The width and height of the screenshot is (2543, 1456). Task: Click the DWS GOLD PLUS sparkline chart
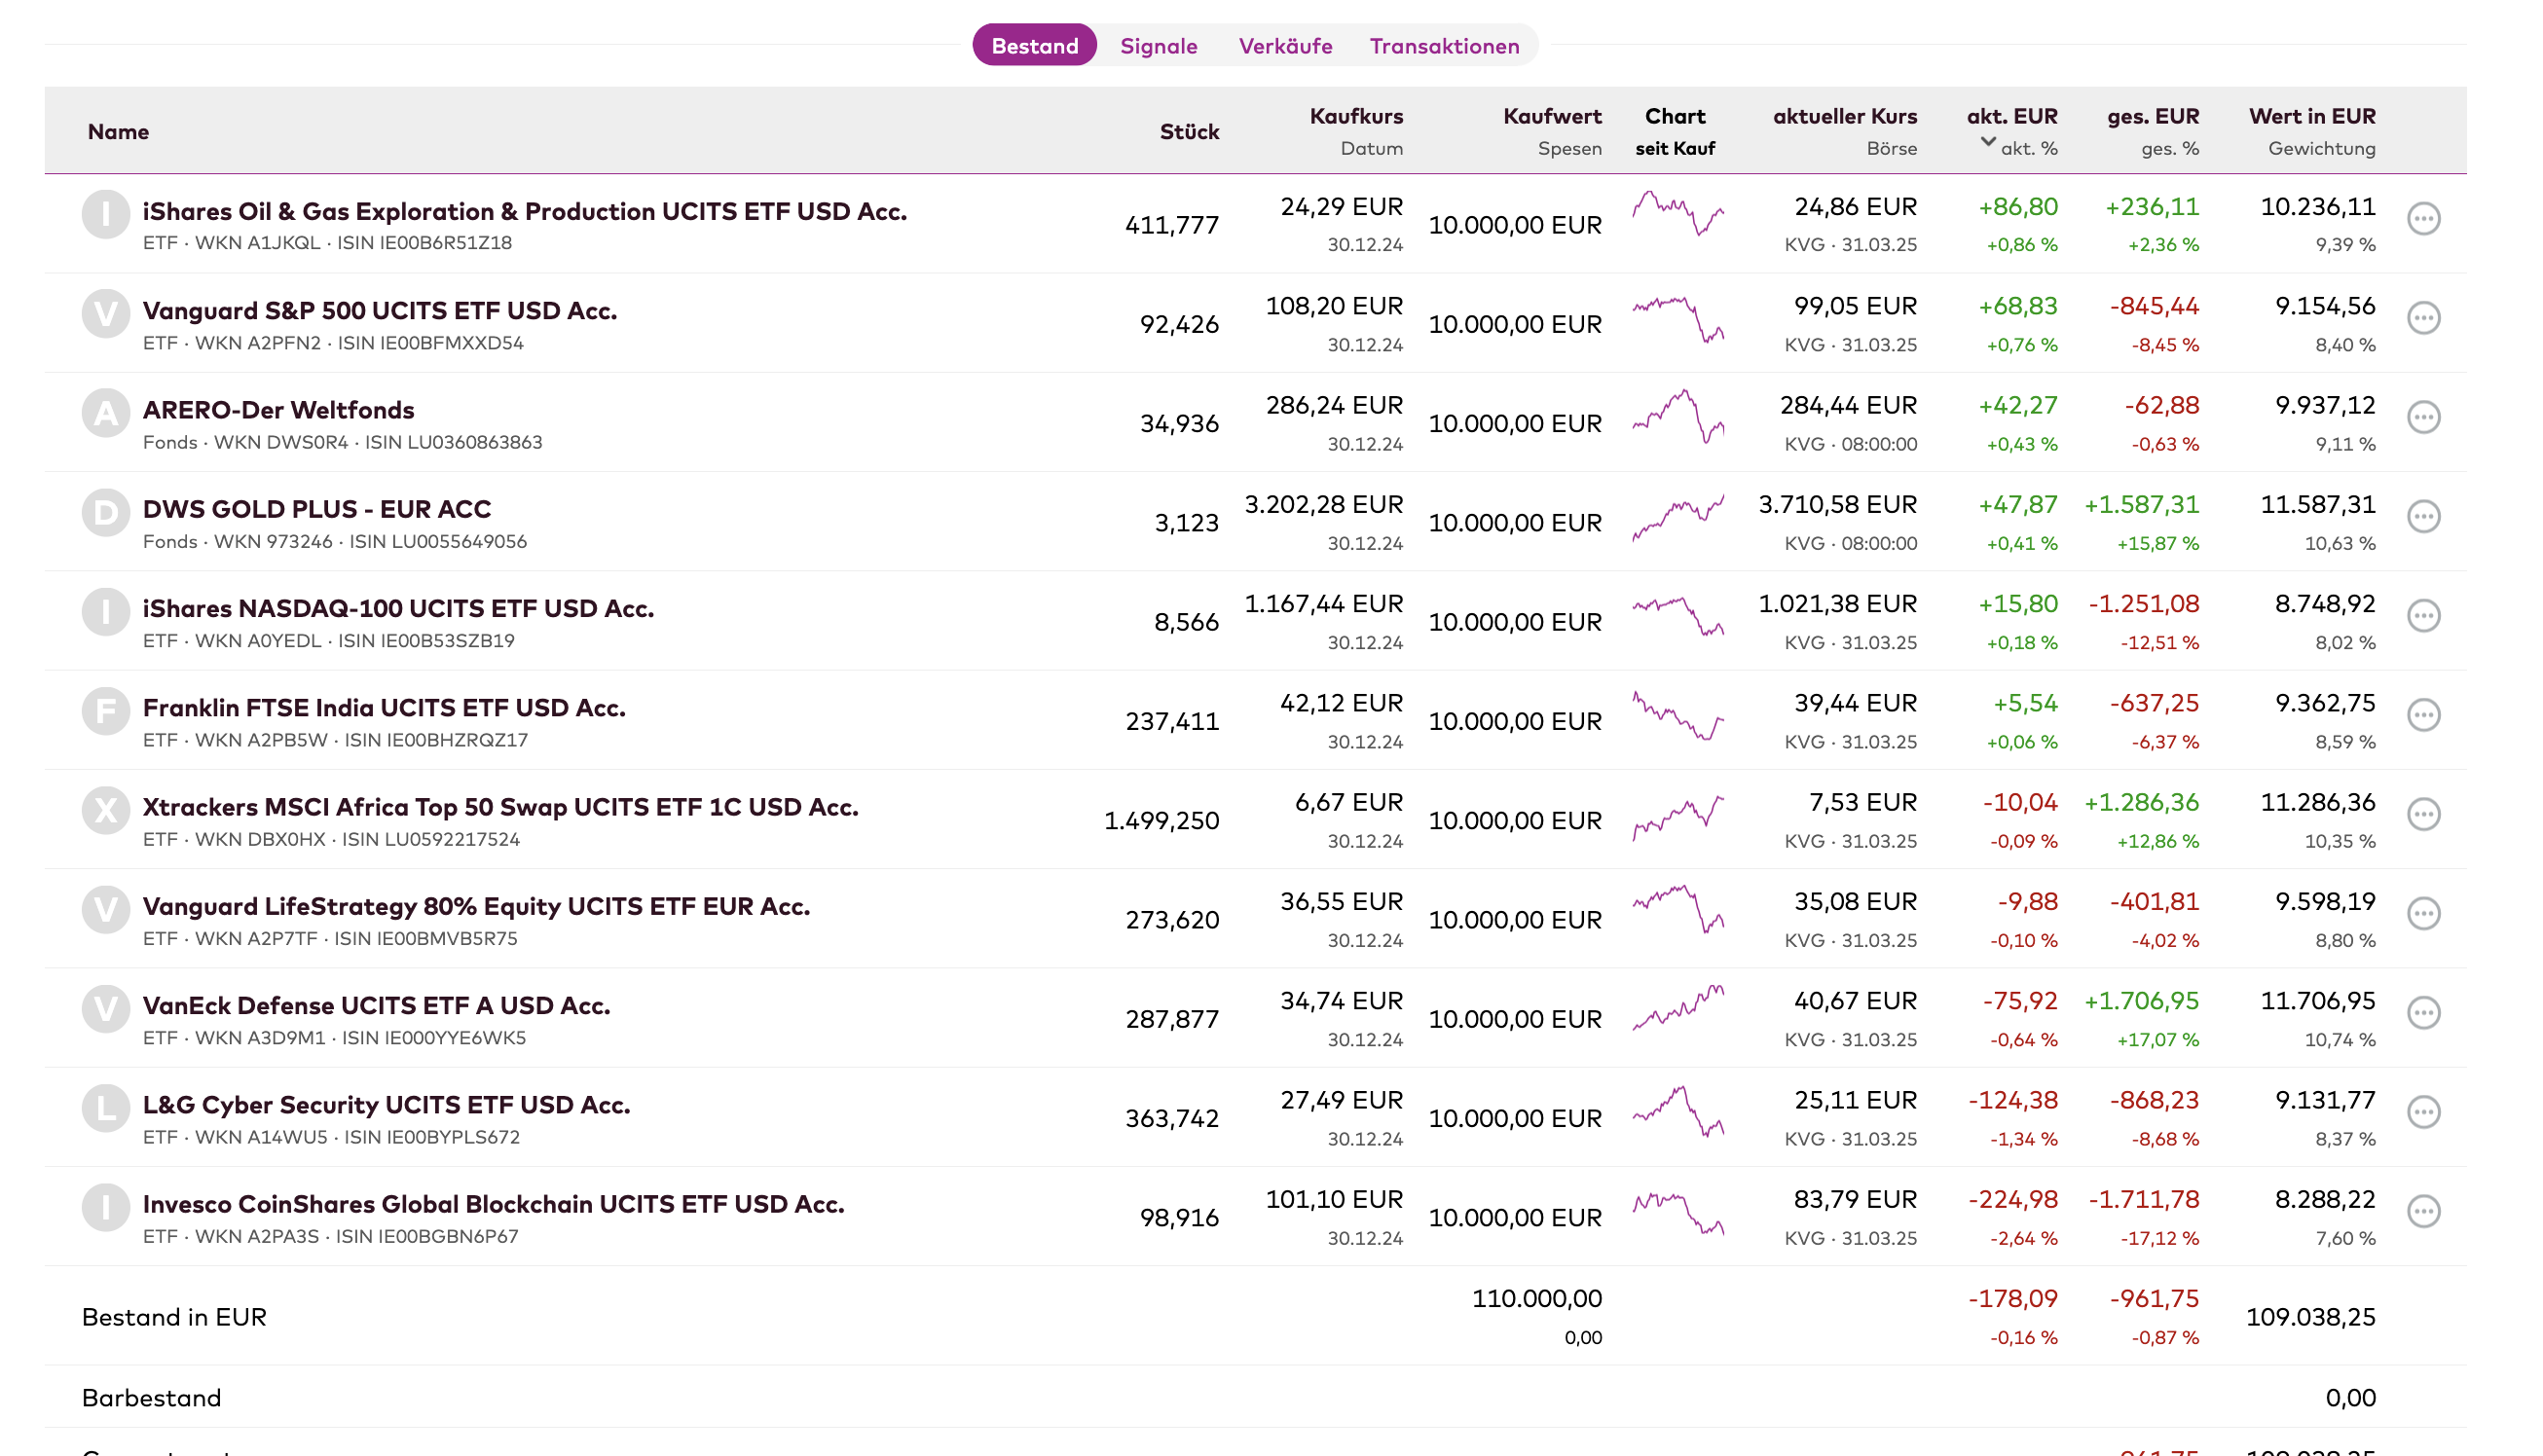(1677, 517)
